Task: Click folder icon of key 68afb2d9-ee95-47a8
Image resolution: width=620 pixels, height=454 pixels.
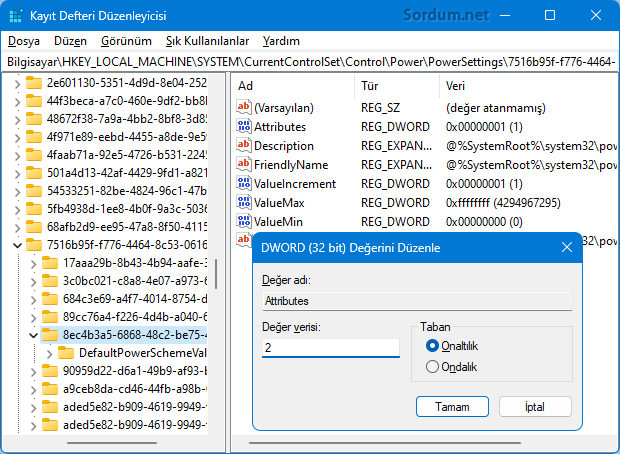Action: (34, 227)
